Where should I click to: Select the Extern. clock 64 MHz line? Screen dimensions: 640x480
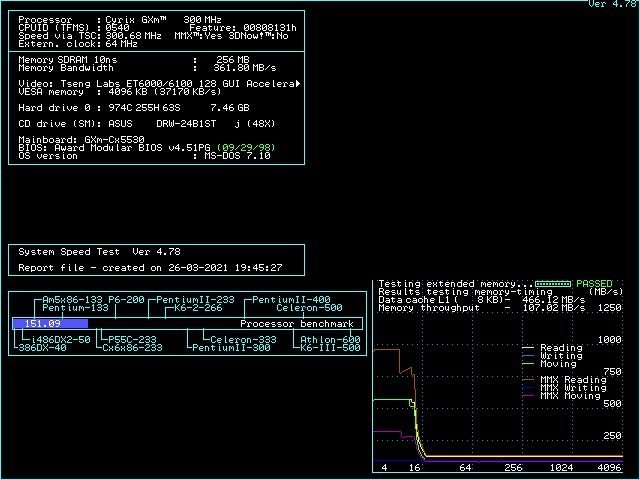[x=78, y=44]
